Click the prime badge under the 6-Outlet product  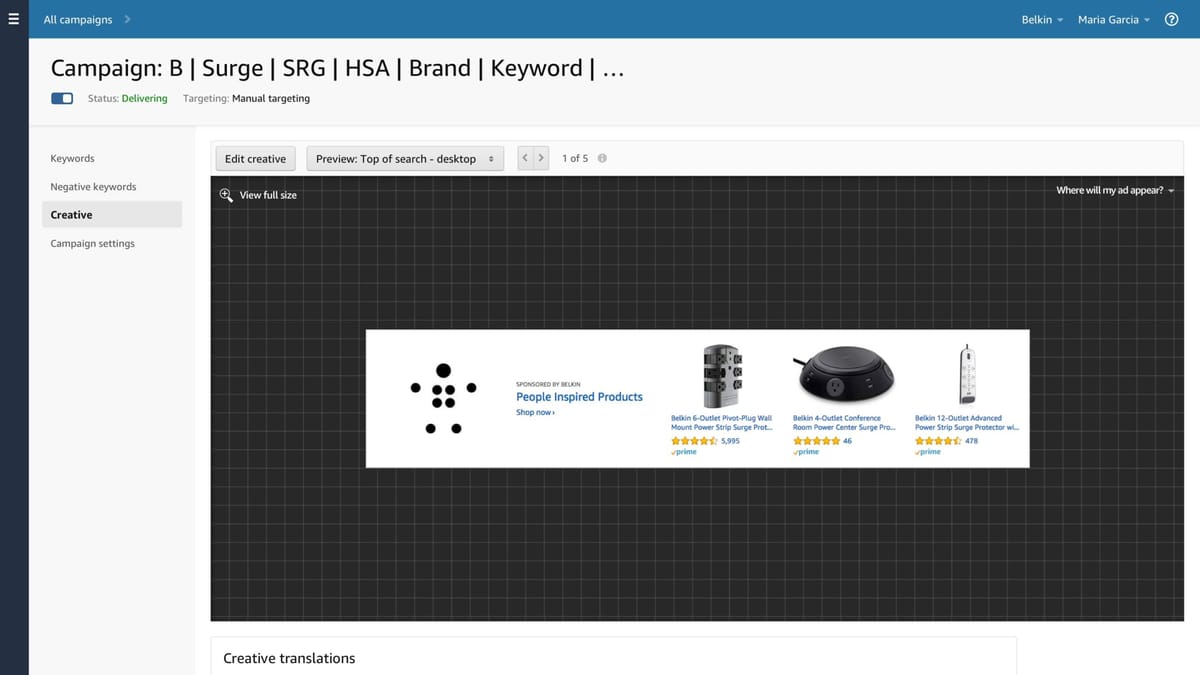pos(682,451)
